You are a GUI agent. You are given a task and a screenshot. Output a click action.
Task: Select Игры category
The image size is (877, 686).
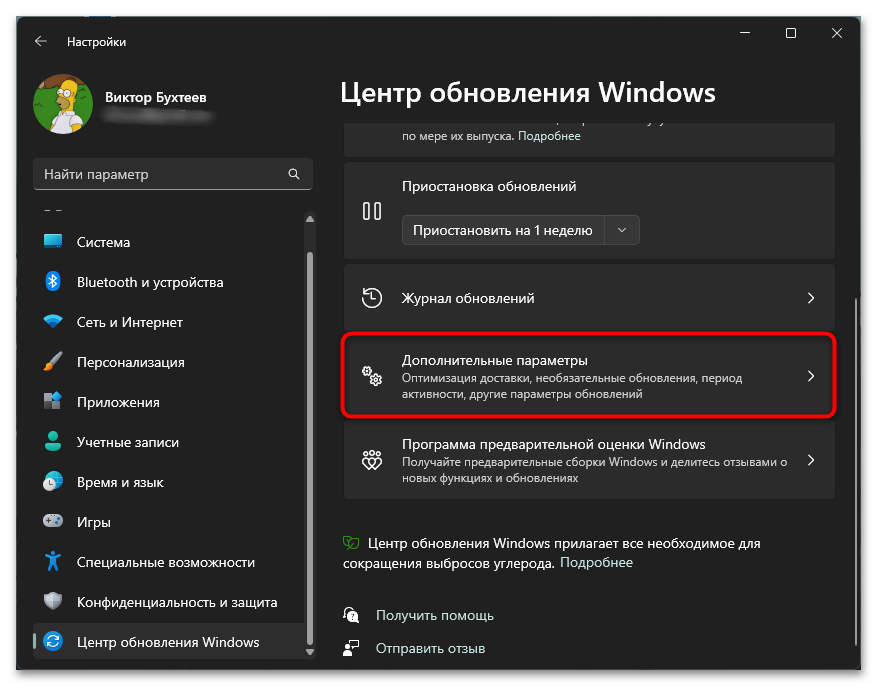[169, 522]
